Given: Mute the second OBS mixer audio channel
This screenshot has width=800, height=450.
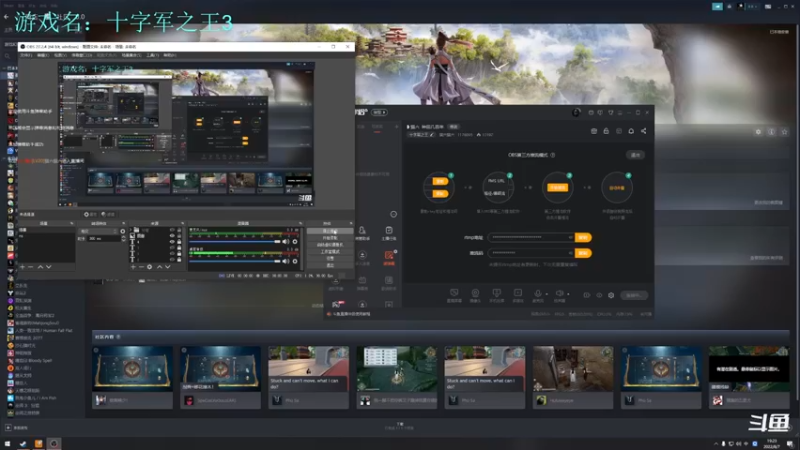Looking at the screenshot, I should coord(286,261).
